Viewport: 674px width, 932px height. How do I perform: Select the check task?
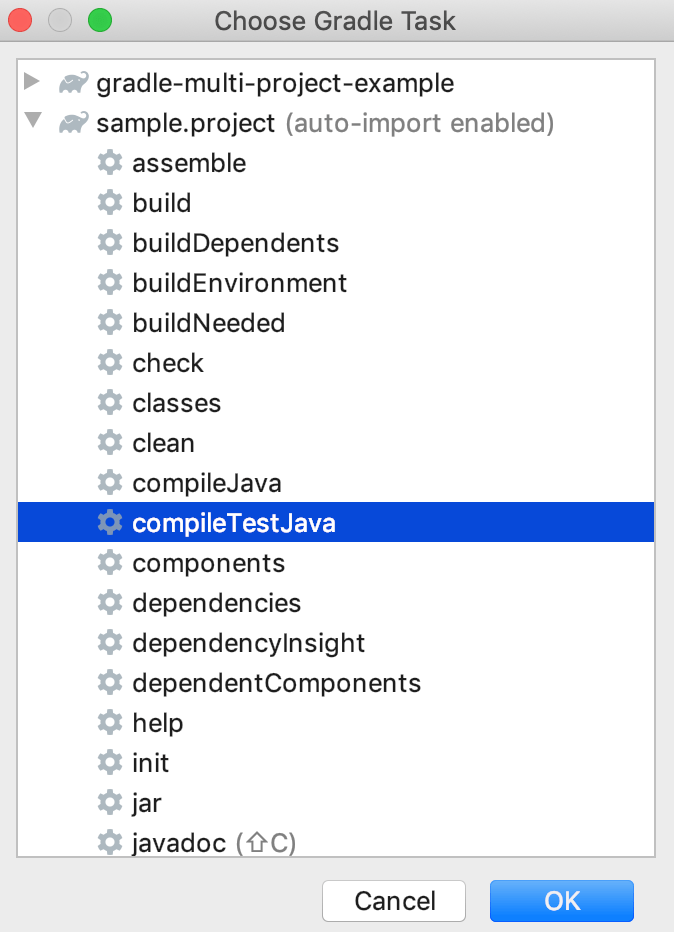pos(167,362)
